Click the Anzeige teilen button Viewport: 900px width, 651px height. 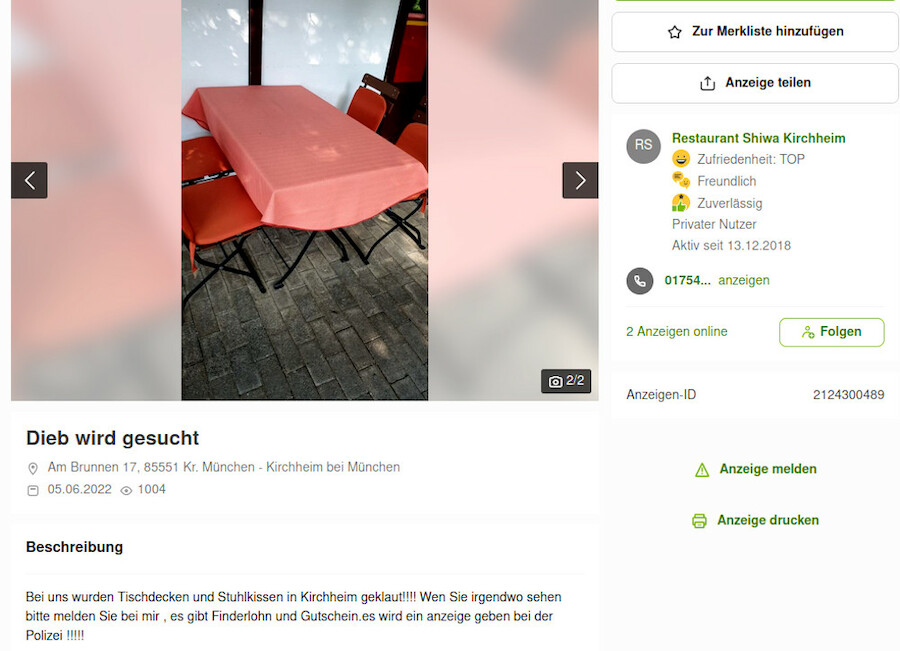755,83
